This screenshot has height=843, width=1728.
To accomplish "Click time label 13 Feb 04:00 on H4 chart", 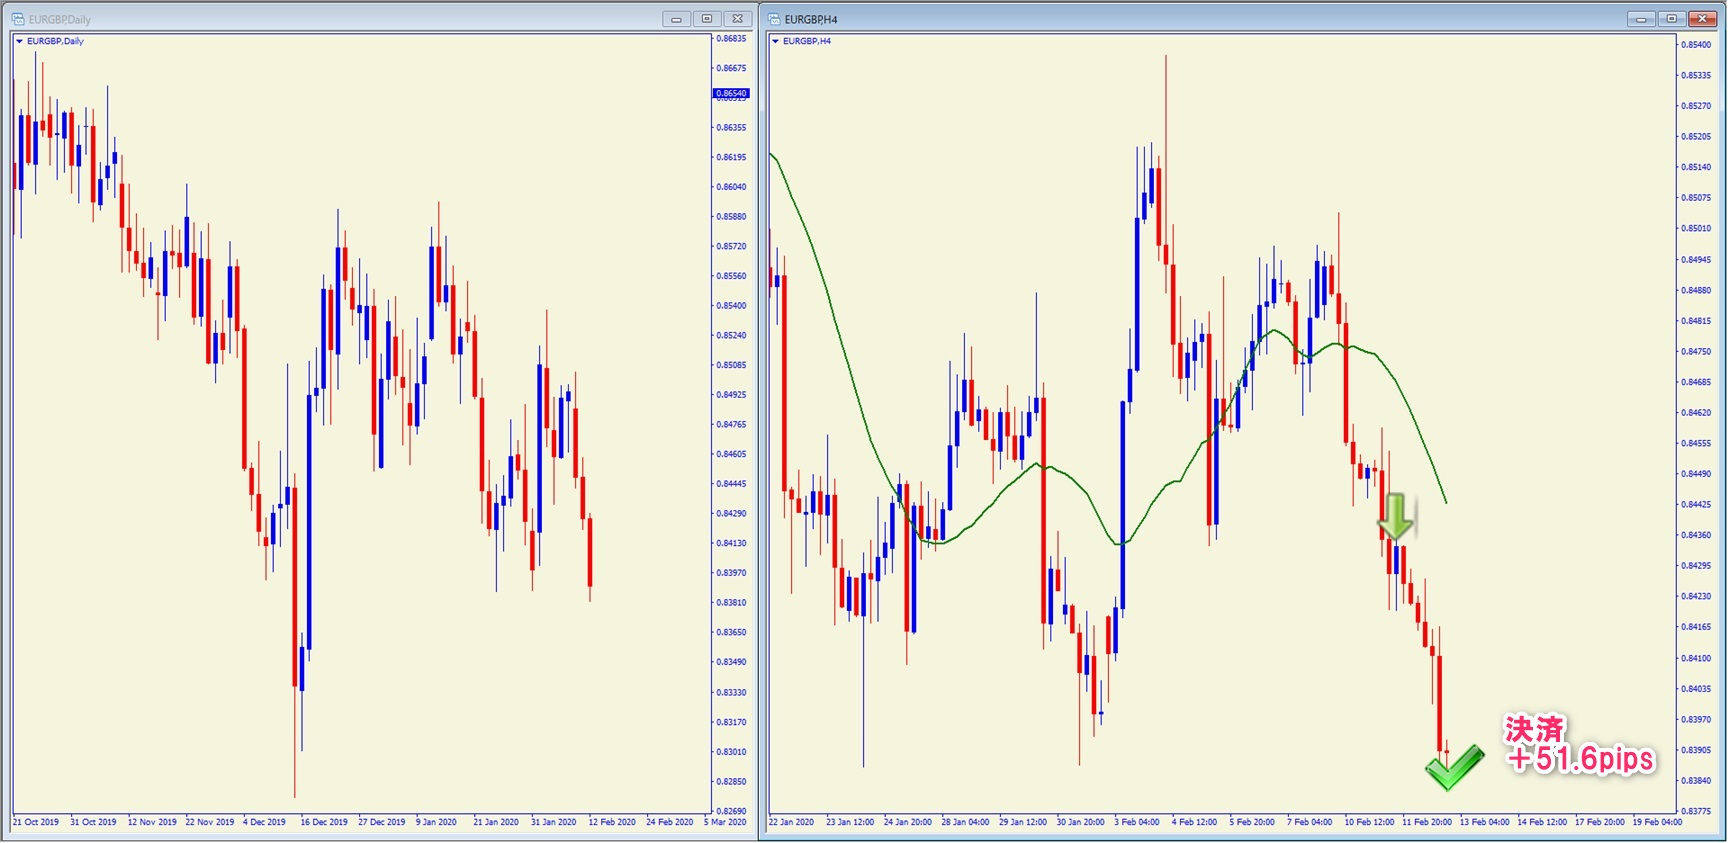I will click(1485, 822).
